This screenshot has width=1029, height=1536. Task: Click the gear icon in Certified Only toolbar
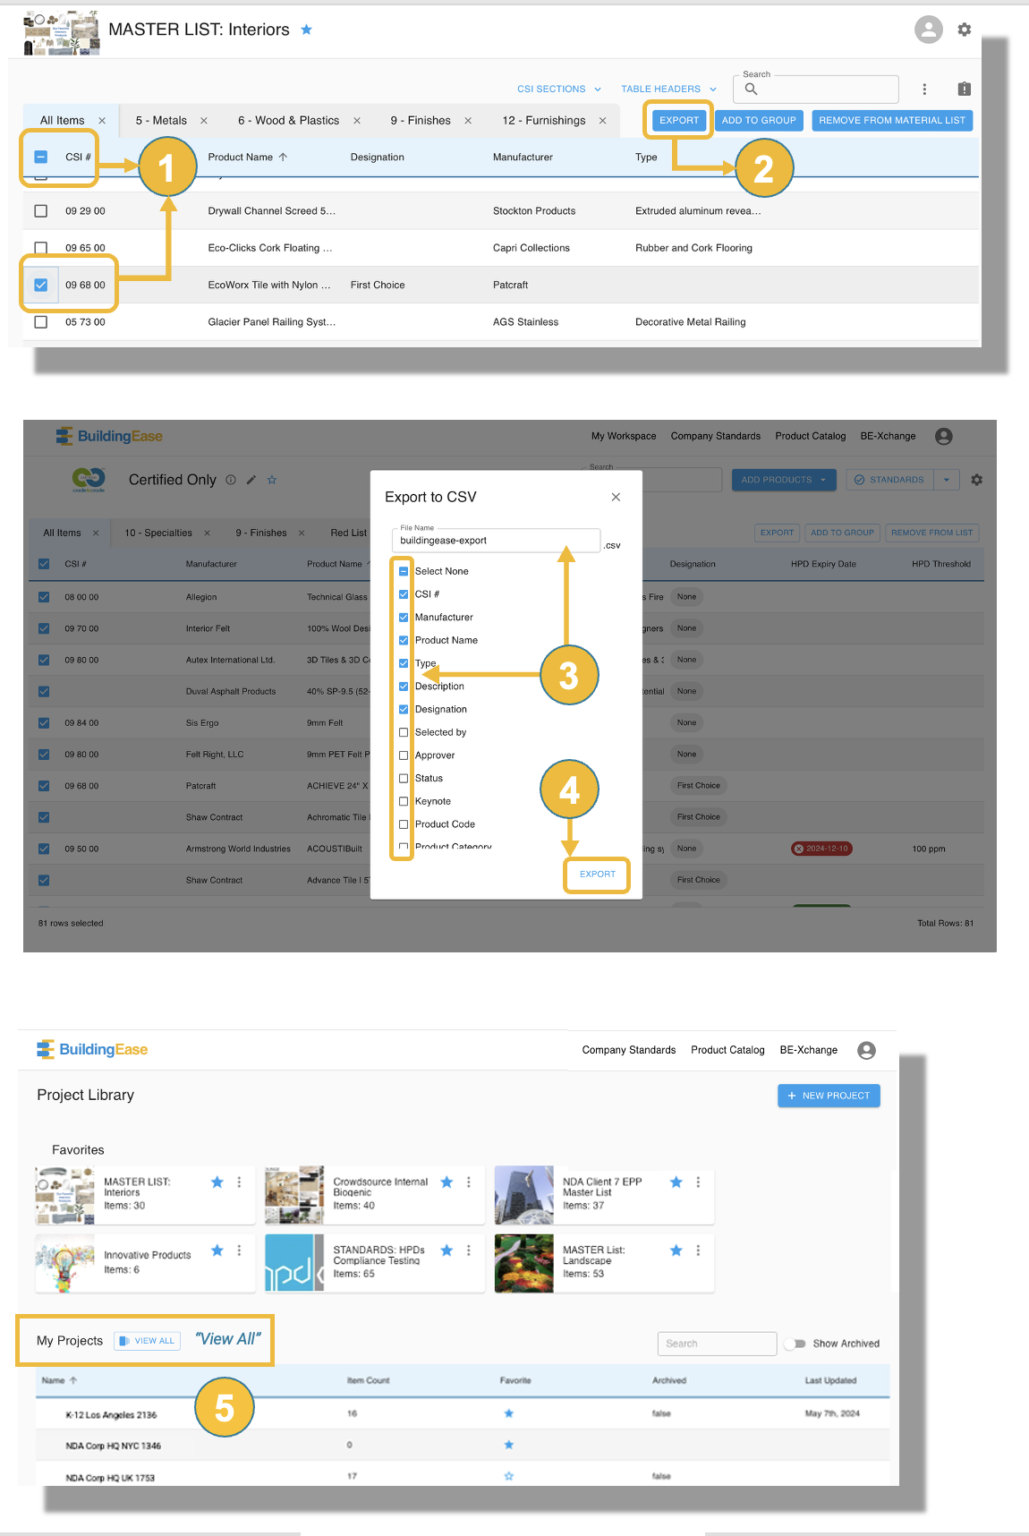click(x=977, y=480)
